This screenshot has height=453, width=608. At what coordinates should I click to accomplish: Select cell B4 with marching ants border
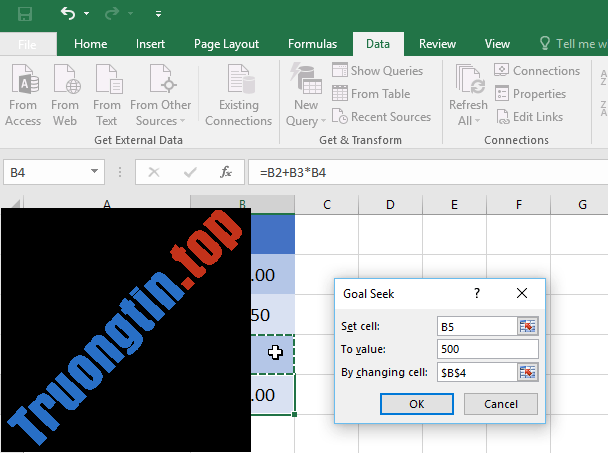point(273,354)
